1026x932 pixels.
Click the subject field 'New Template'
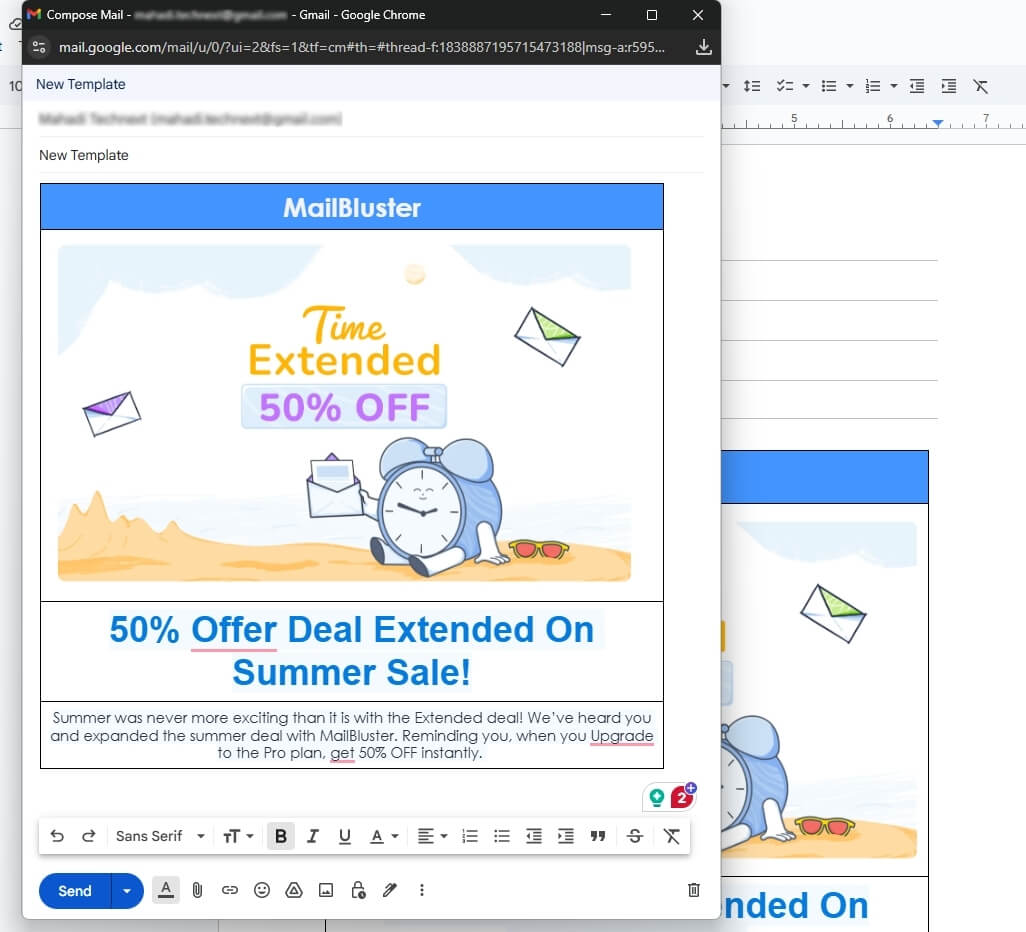(x=372, y=155)
